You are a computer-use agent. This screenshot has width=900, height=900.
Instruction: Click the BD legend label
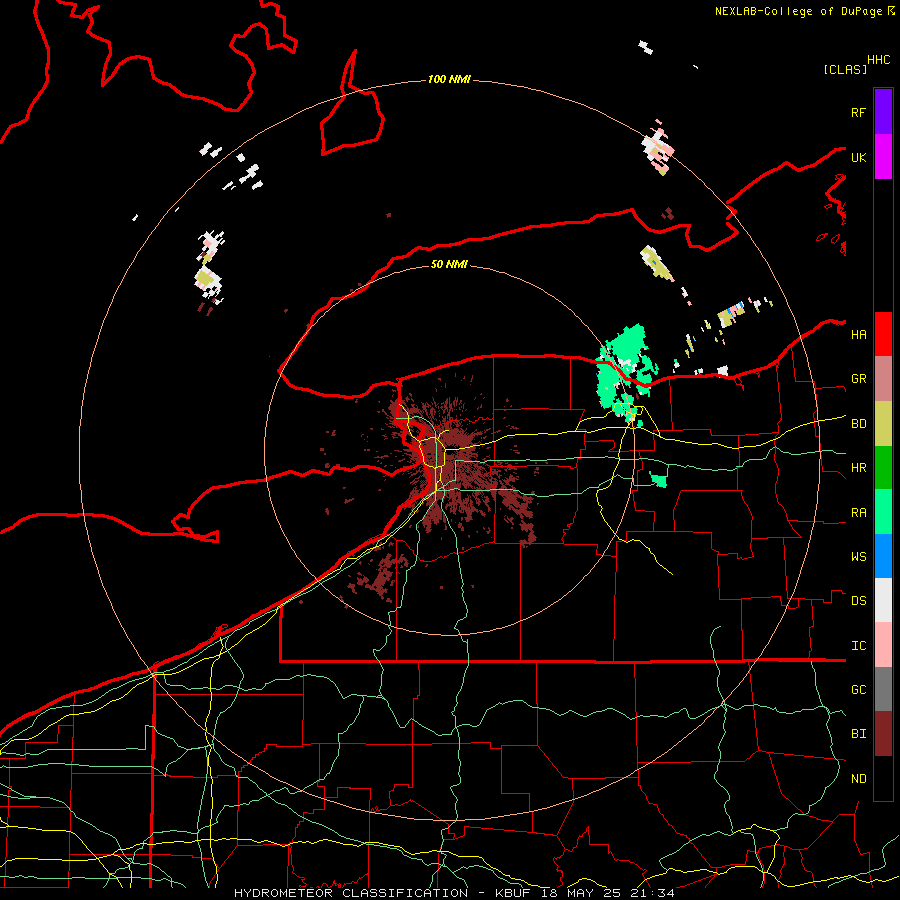(x=858, y=424)
